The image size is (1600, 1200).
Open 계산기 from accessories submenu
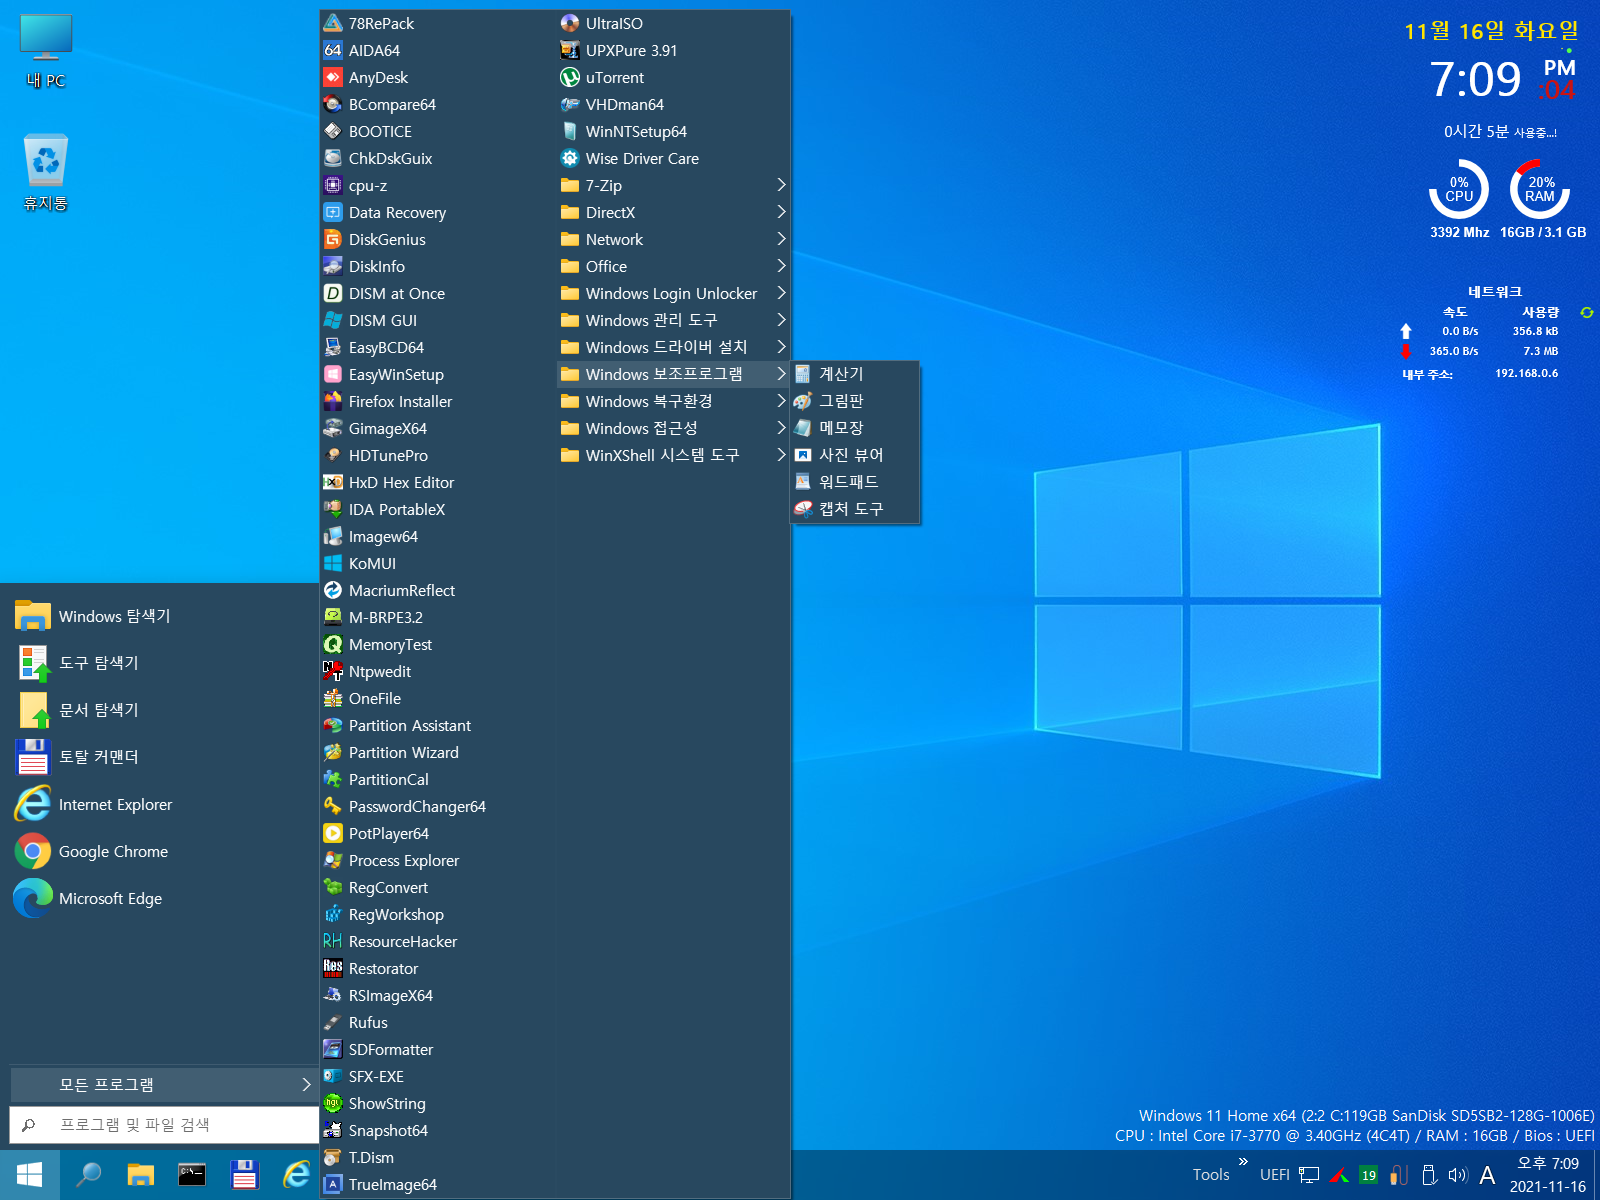click(855, 374)
